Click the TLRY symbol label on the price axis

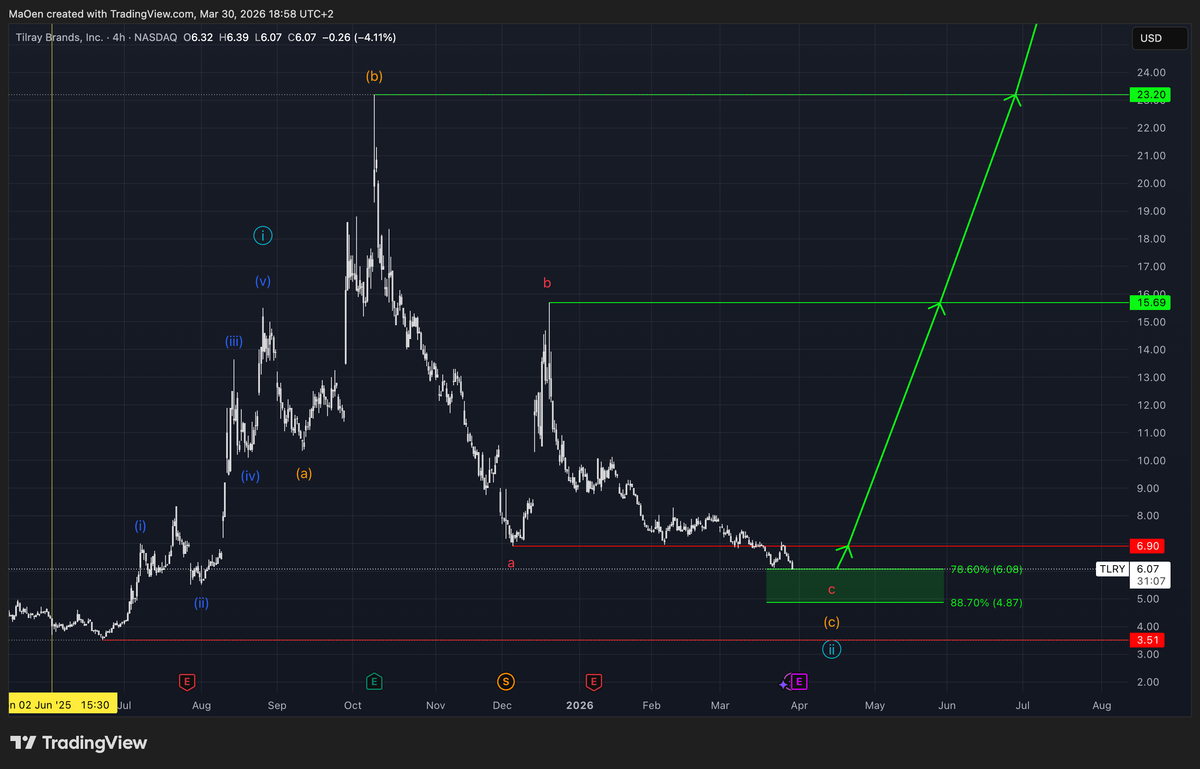pyautogui.click(x=1112, y=569)
